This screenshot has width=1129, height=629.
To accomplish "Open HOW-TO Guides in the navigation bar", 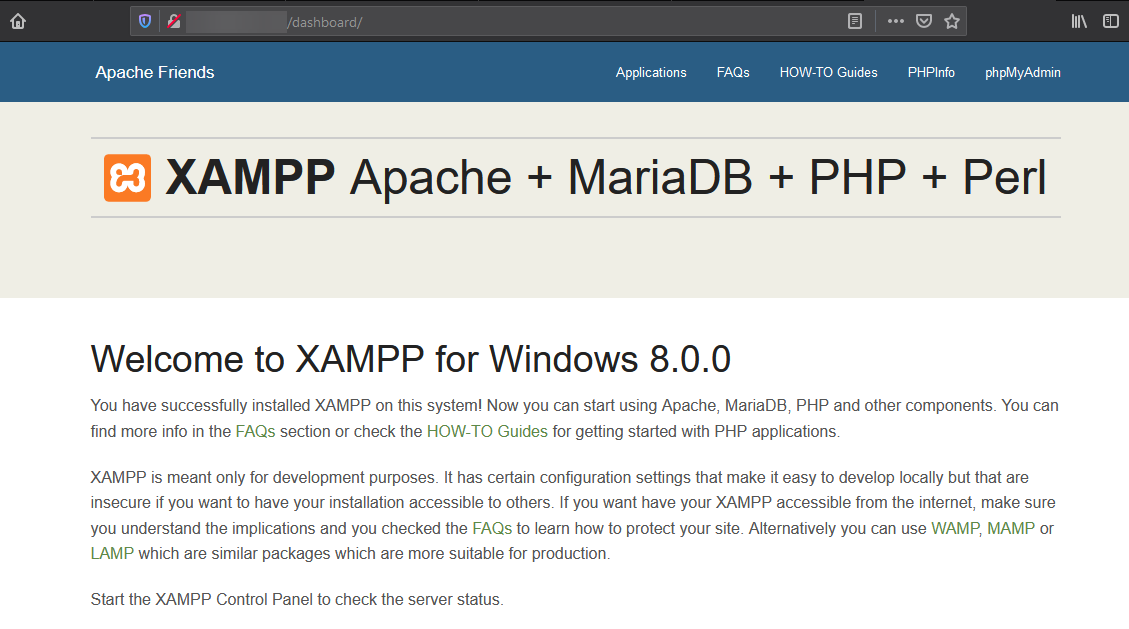I will click(829, 73).
